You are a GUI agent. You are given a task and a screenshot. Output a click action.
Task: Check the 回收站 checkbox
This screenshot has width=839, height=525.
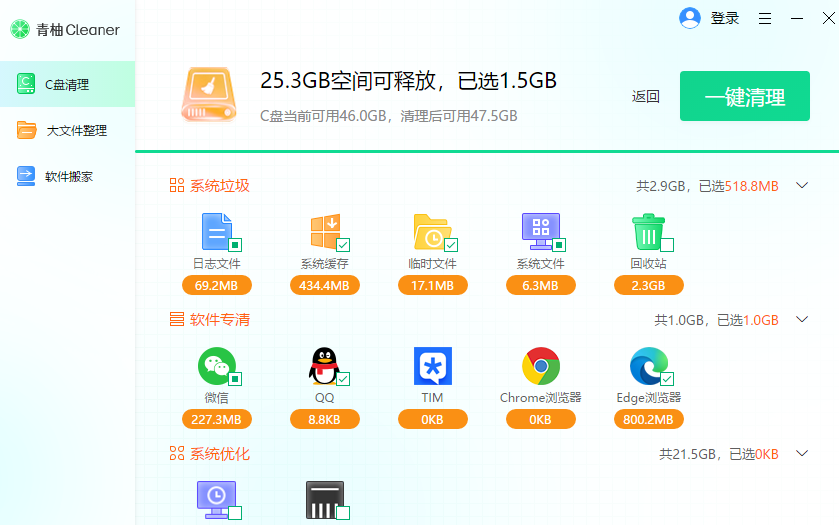pyautogui.click(x=667, y=245)
